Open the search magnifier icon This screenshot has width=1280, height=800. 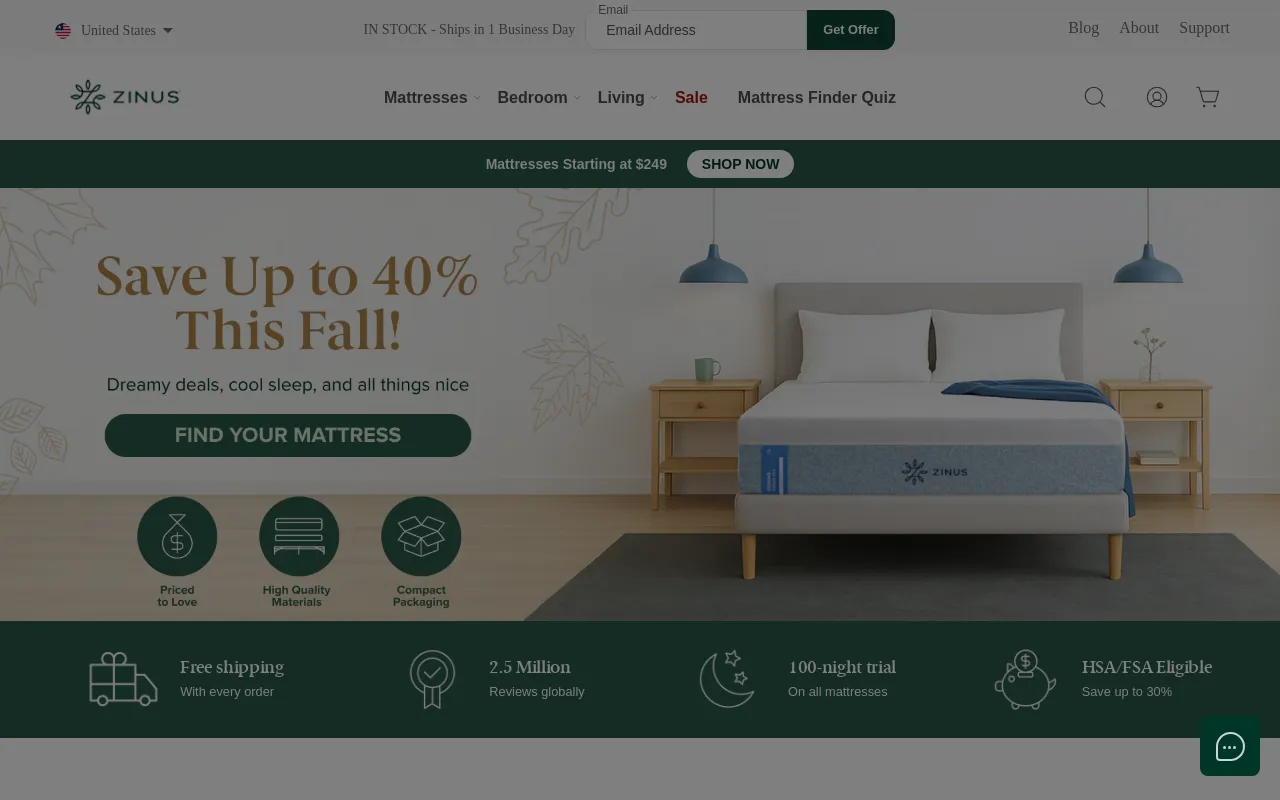tap(1095, 97)
